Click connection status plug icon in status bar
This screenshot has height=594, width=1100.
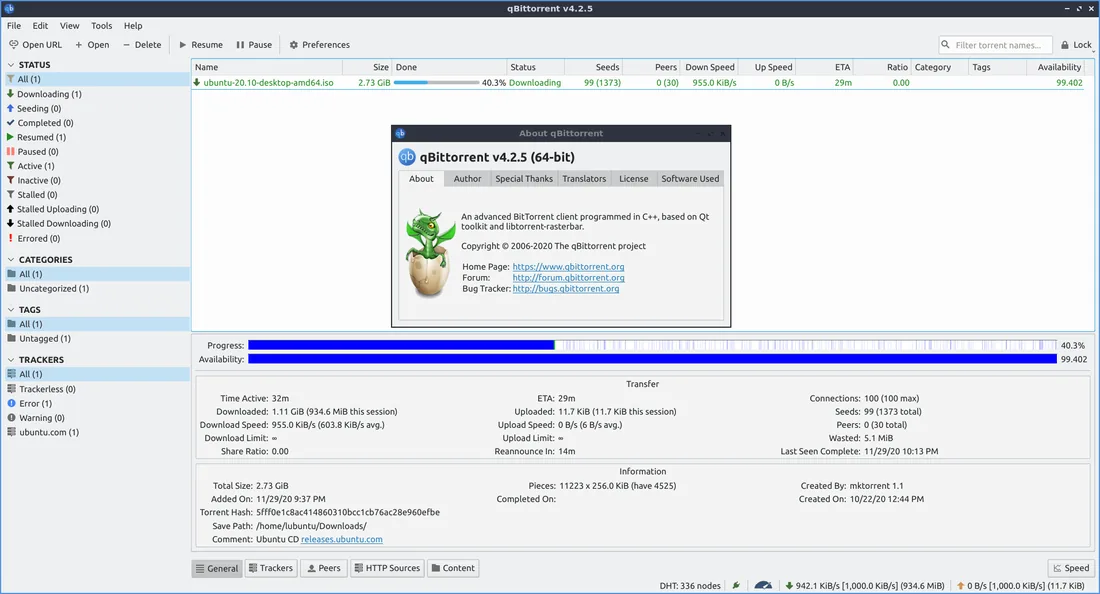click(x=736, y=586)
